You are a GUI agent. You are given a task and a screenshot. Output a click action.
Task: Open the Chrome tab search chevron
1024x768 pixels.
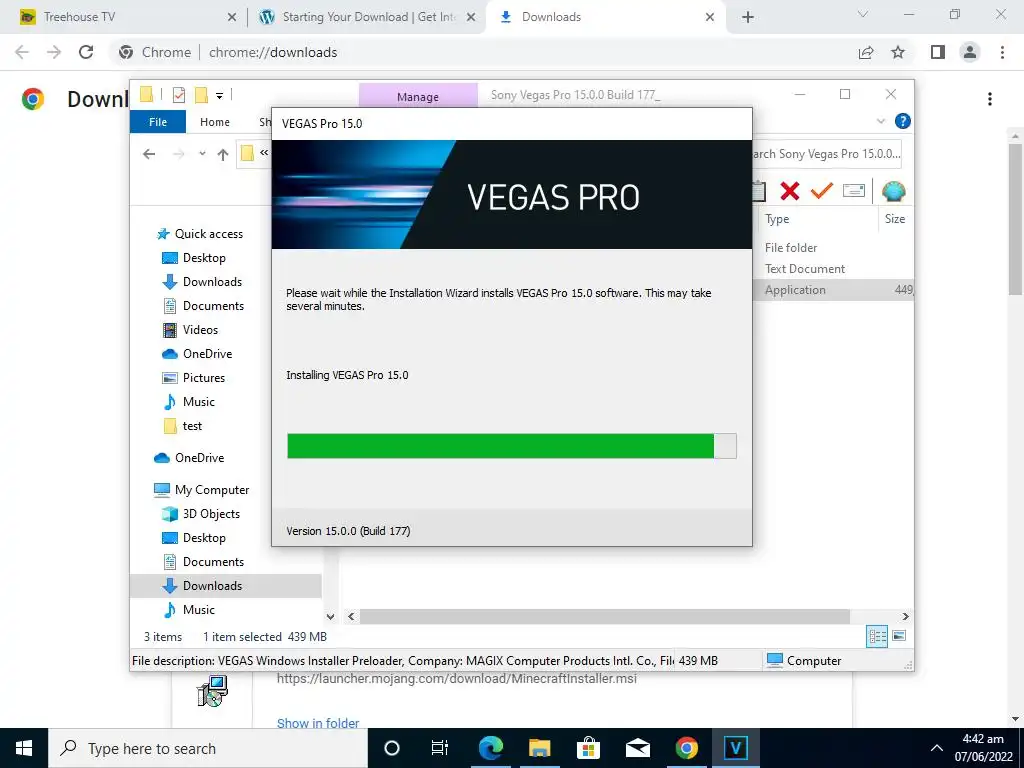coord(863,14)
